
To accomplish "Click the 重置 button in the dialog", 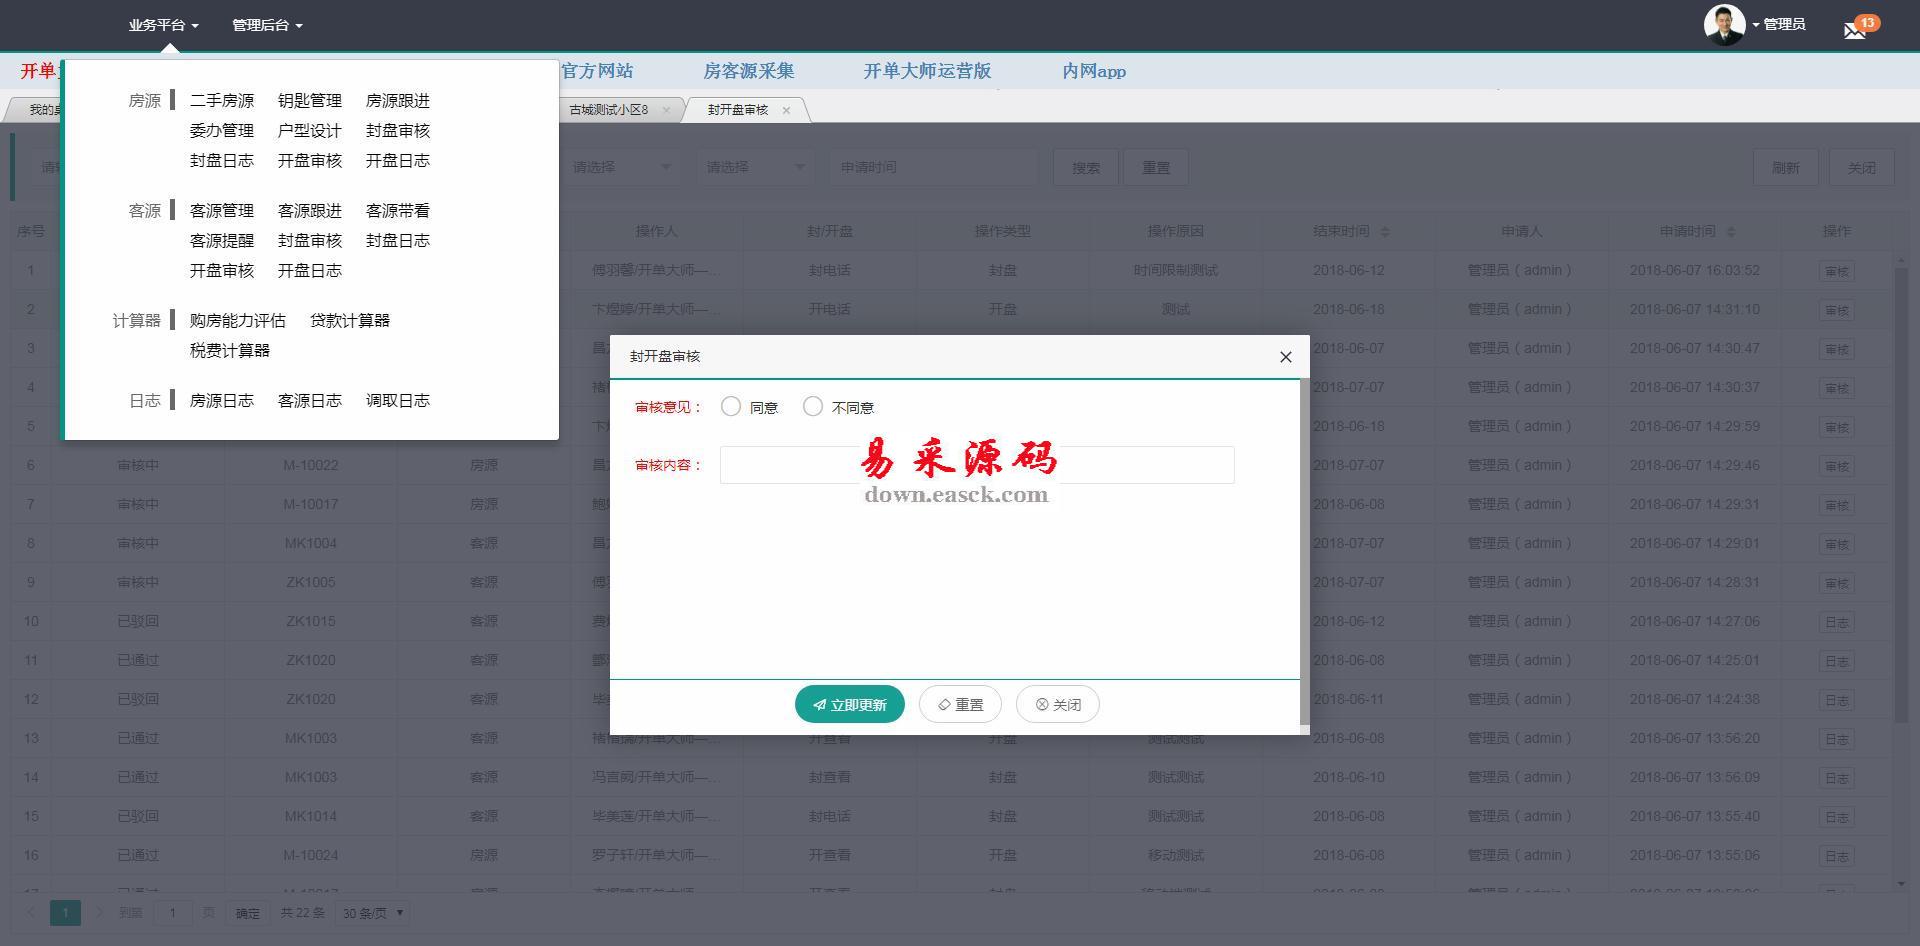I will pyautogui.click(x=960, y=704).
